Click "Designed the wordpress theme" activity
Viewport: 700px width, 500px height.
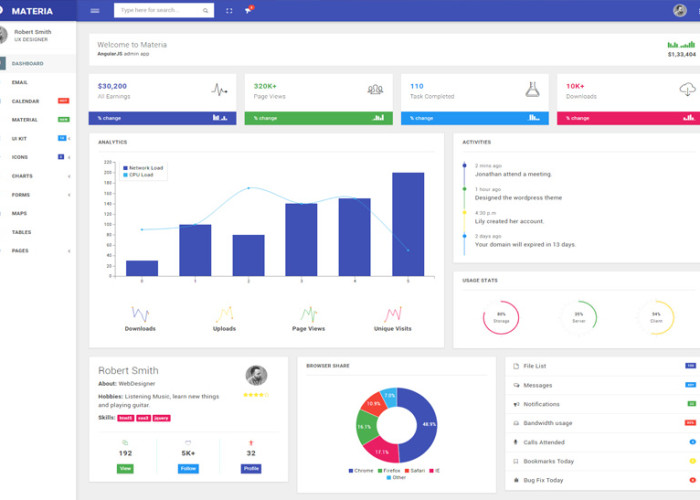[x=518, y=198]
